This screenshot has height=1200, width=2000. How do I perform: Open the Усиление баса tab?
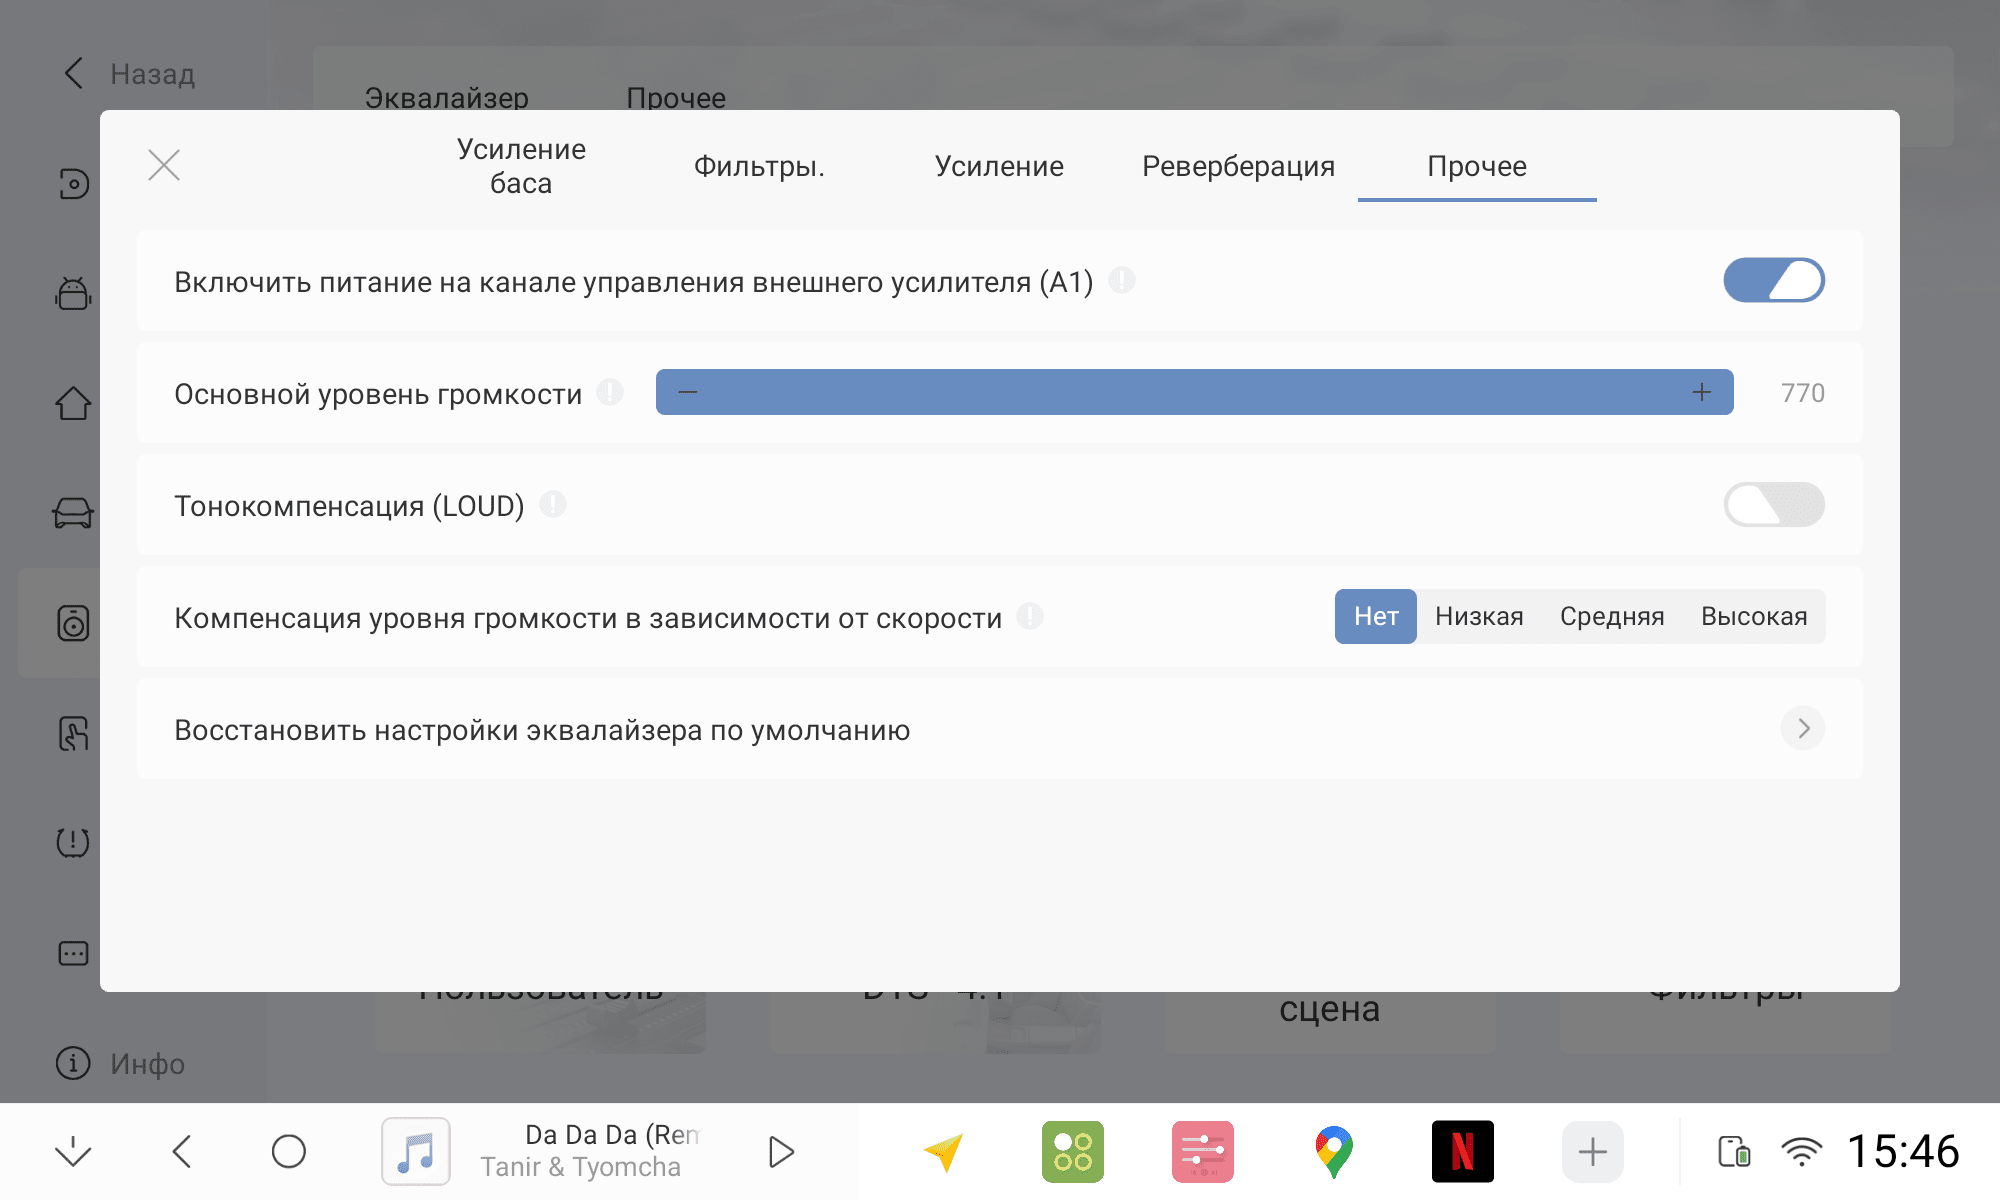point(521,166)
